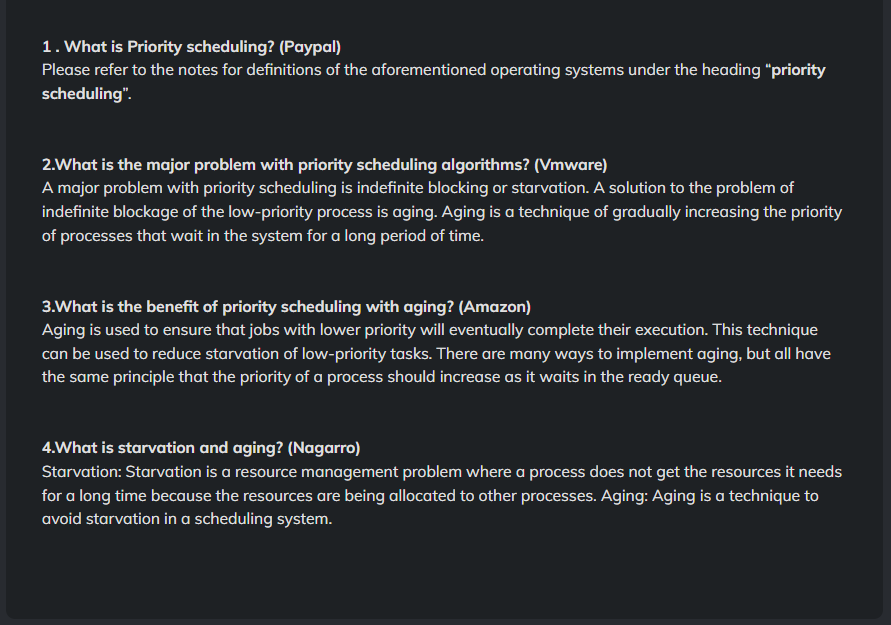Click the sentence starting "Aging is used to ensure"

300,330
